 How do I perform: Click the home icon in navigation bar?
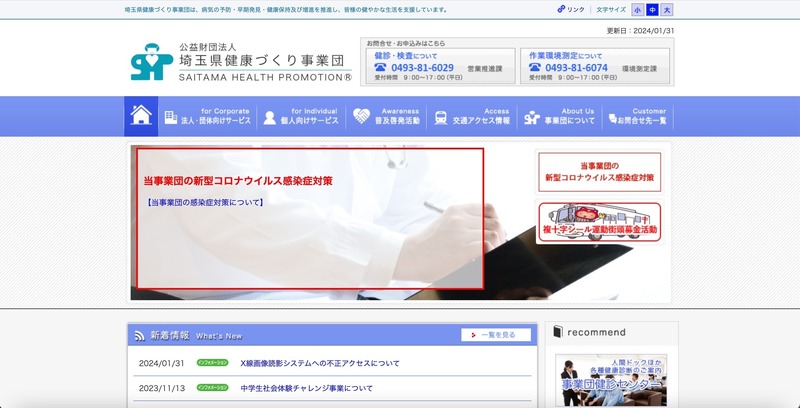point(141,117)
